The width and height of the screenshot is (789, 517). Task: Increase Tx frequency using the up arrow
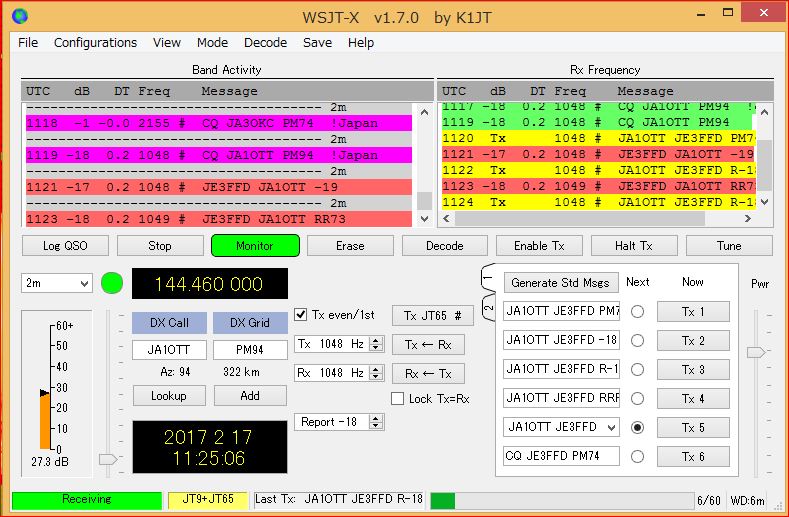[376, 340]
